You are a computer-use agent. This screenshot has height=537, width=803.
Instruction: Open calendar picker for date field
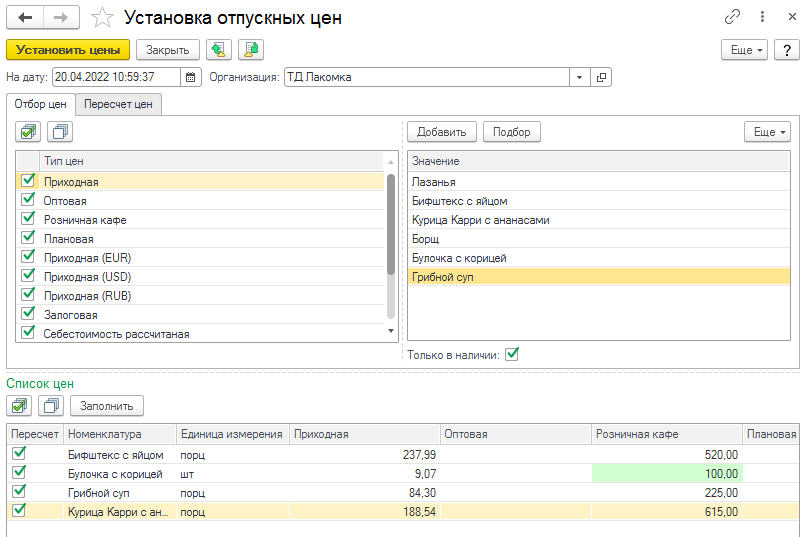coord(192,77)
